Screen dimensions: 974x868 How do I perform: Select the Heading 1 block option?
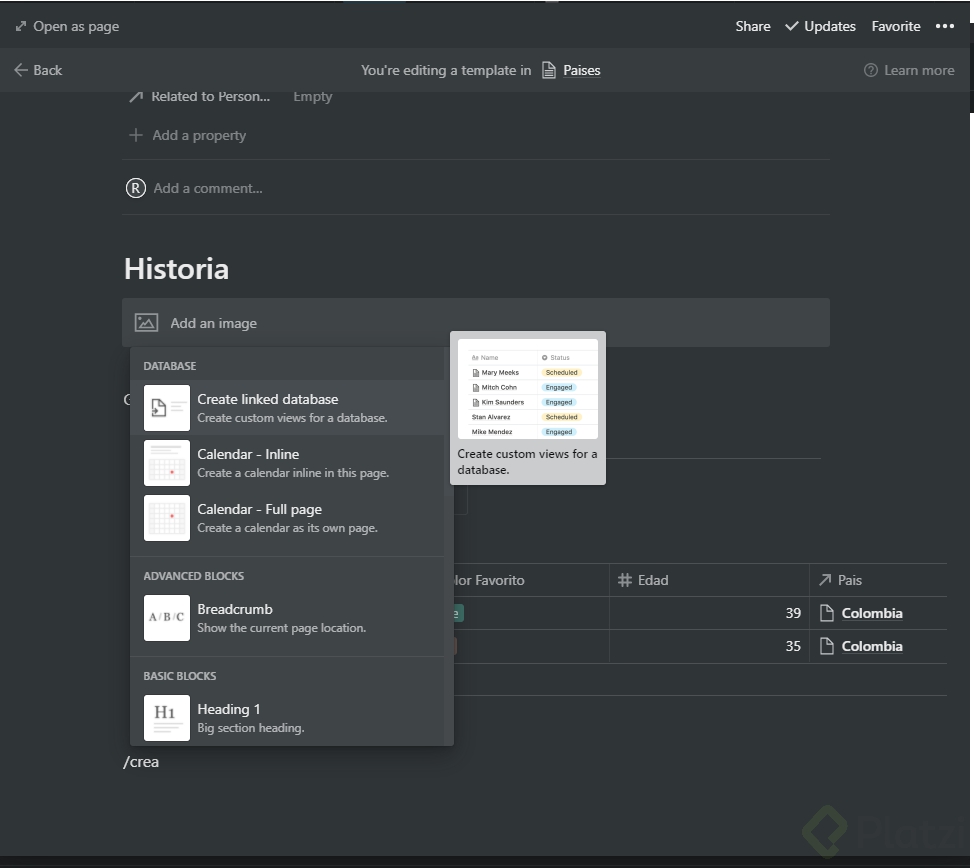287,718
